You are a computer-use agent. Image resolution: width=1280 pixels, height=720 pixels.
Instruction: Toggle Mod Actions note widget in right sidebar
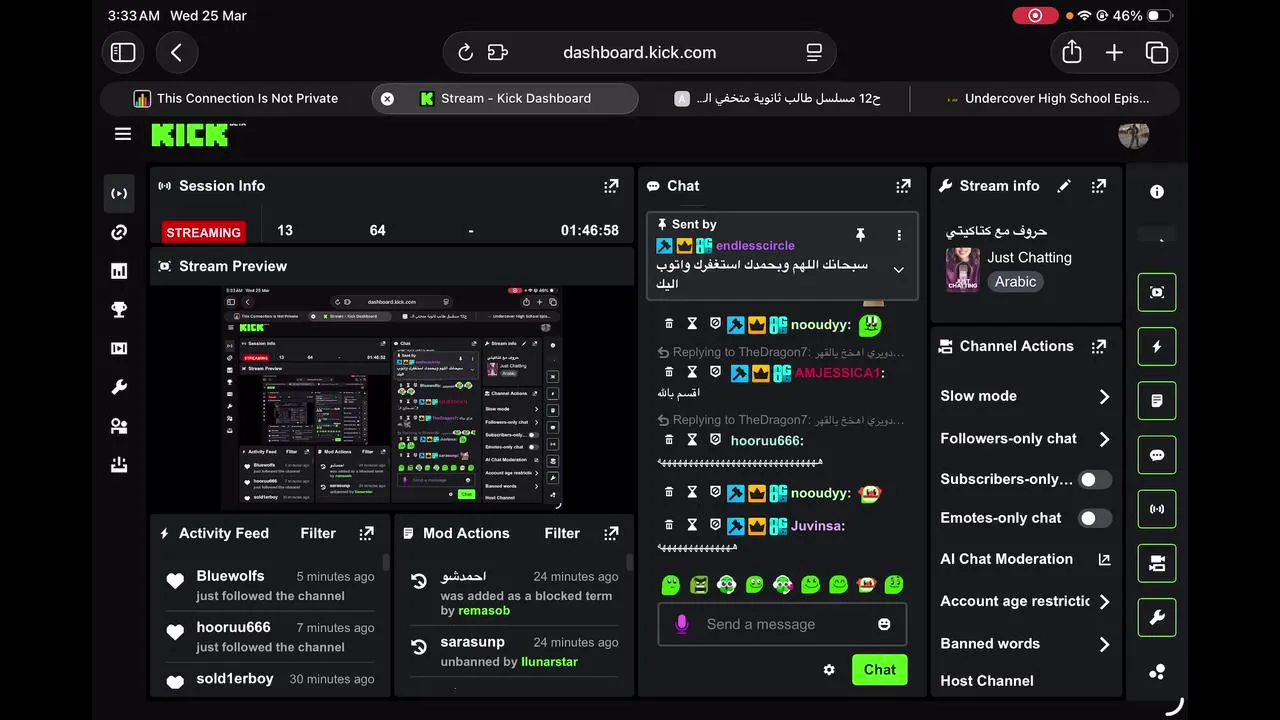coord(1157,401)
